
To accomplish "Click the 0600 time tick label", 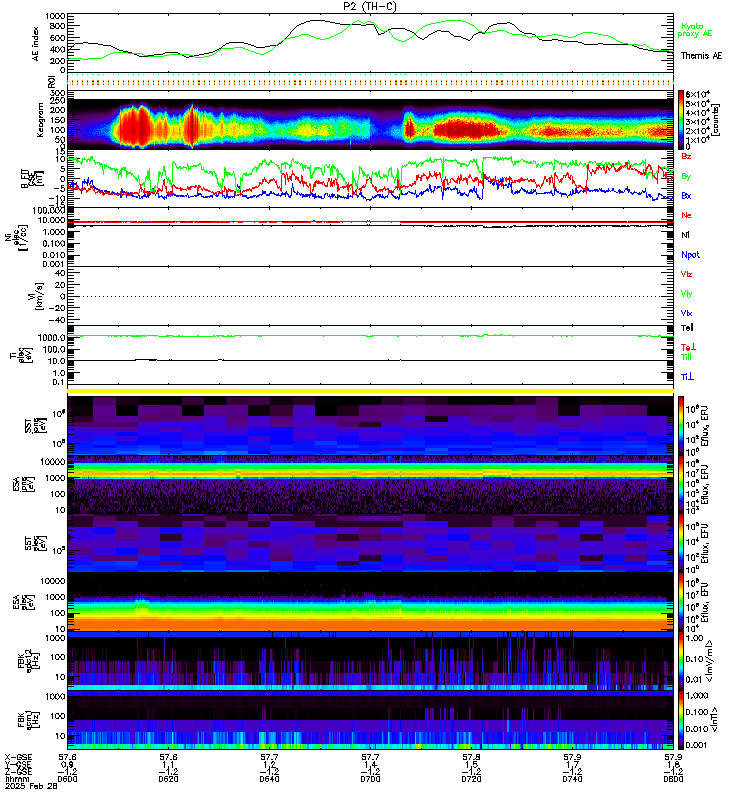I will click(67, 779).
